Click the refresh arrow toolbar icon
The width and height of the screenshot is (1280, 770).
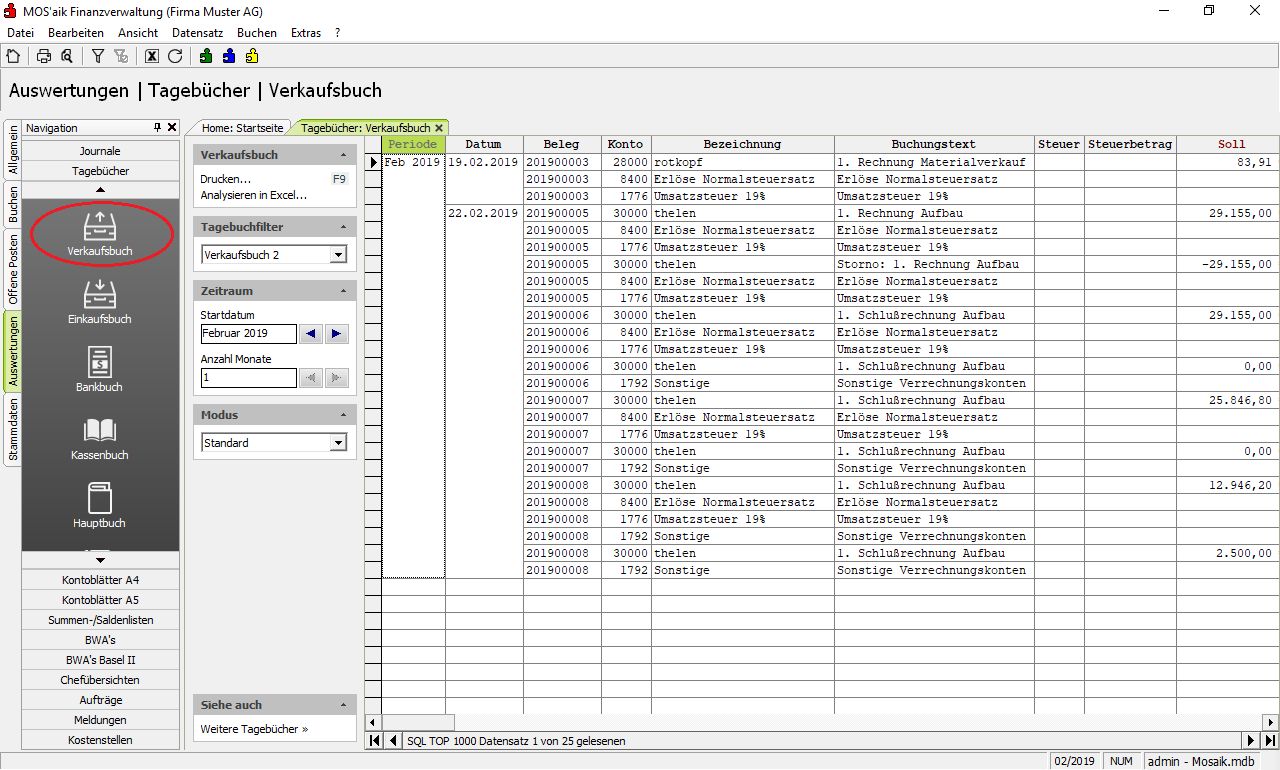175,56
